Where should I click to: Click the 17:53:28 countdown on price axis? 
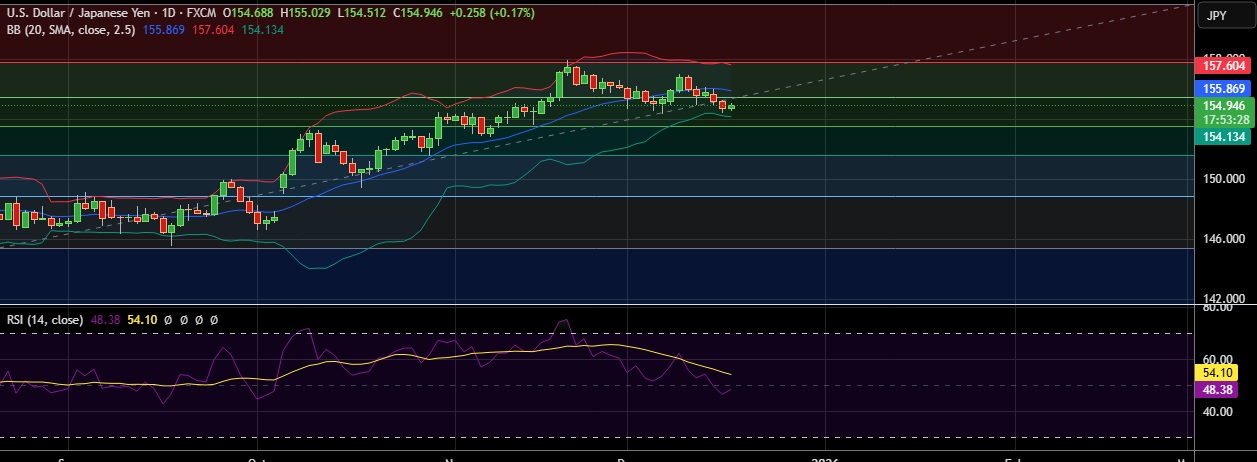tap(1224, 119)
